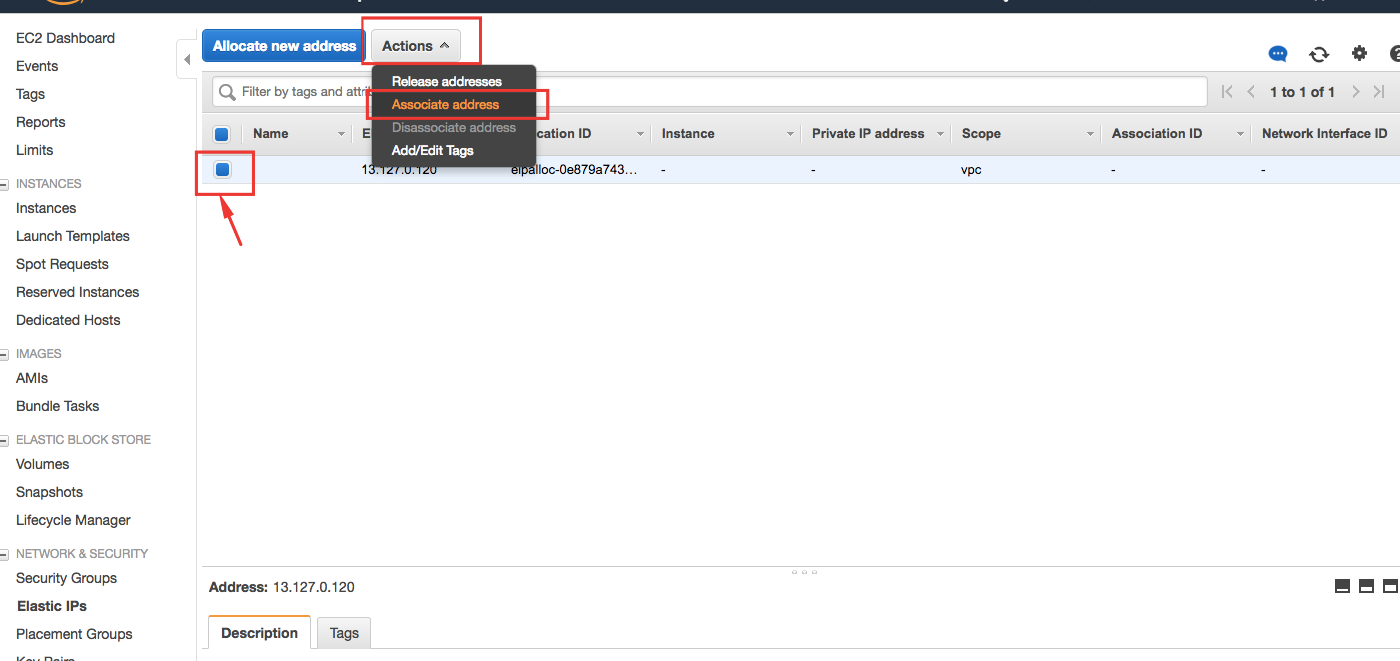Image resolution: width=1400 pixels, height=661 pixels.
Task: Maximize details pane with rightmost layout icon
Action: (x=1391, y=586)
